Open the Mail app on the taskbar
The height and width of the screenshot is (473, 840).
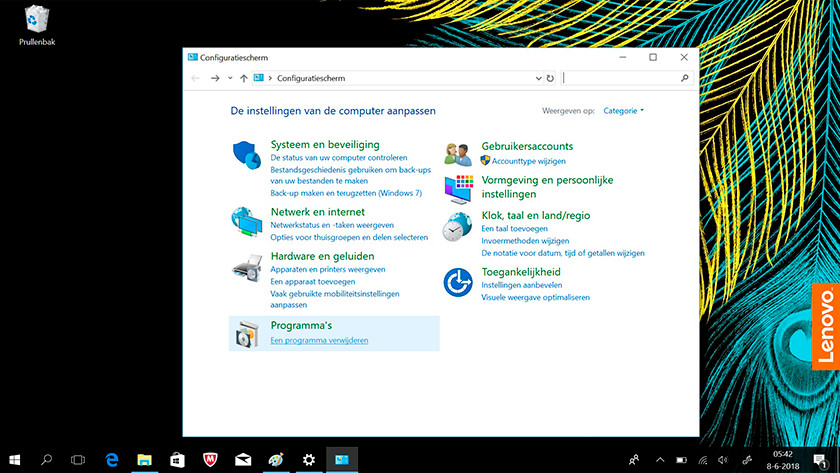243,460
